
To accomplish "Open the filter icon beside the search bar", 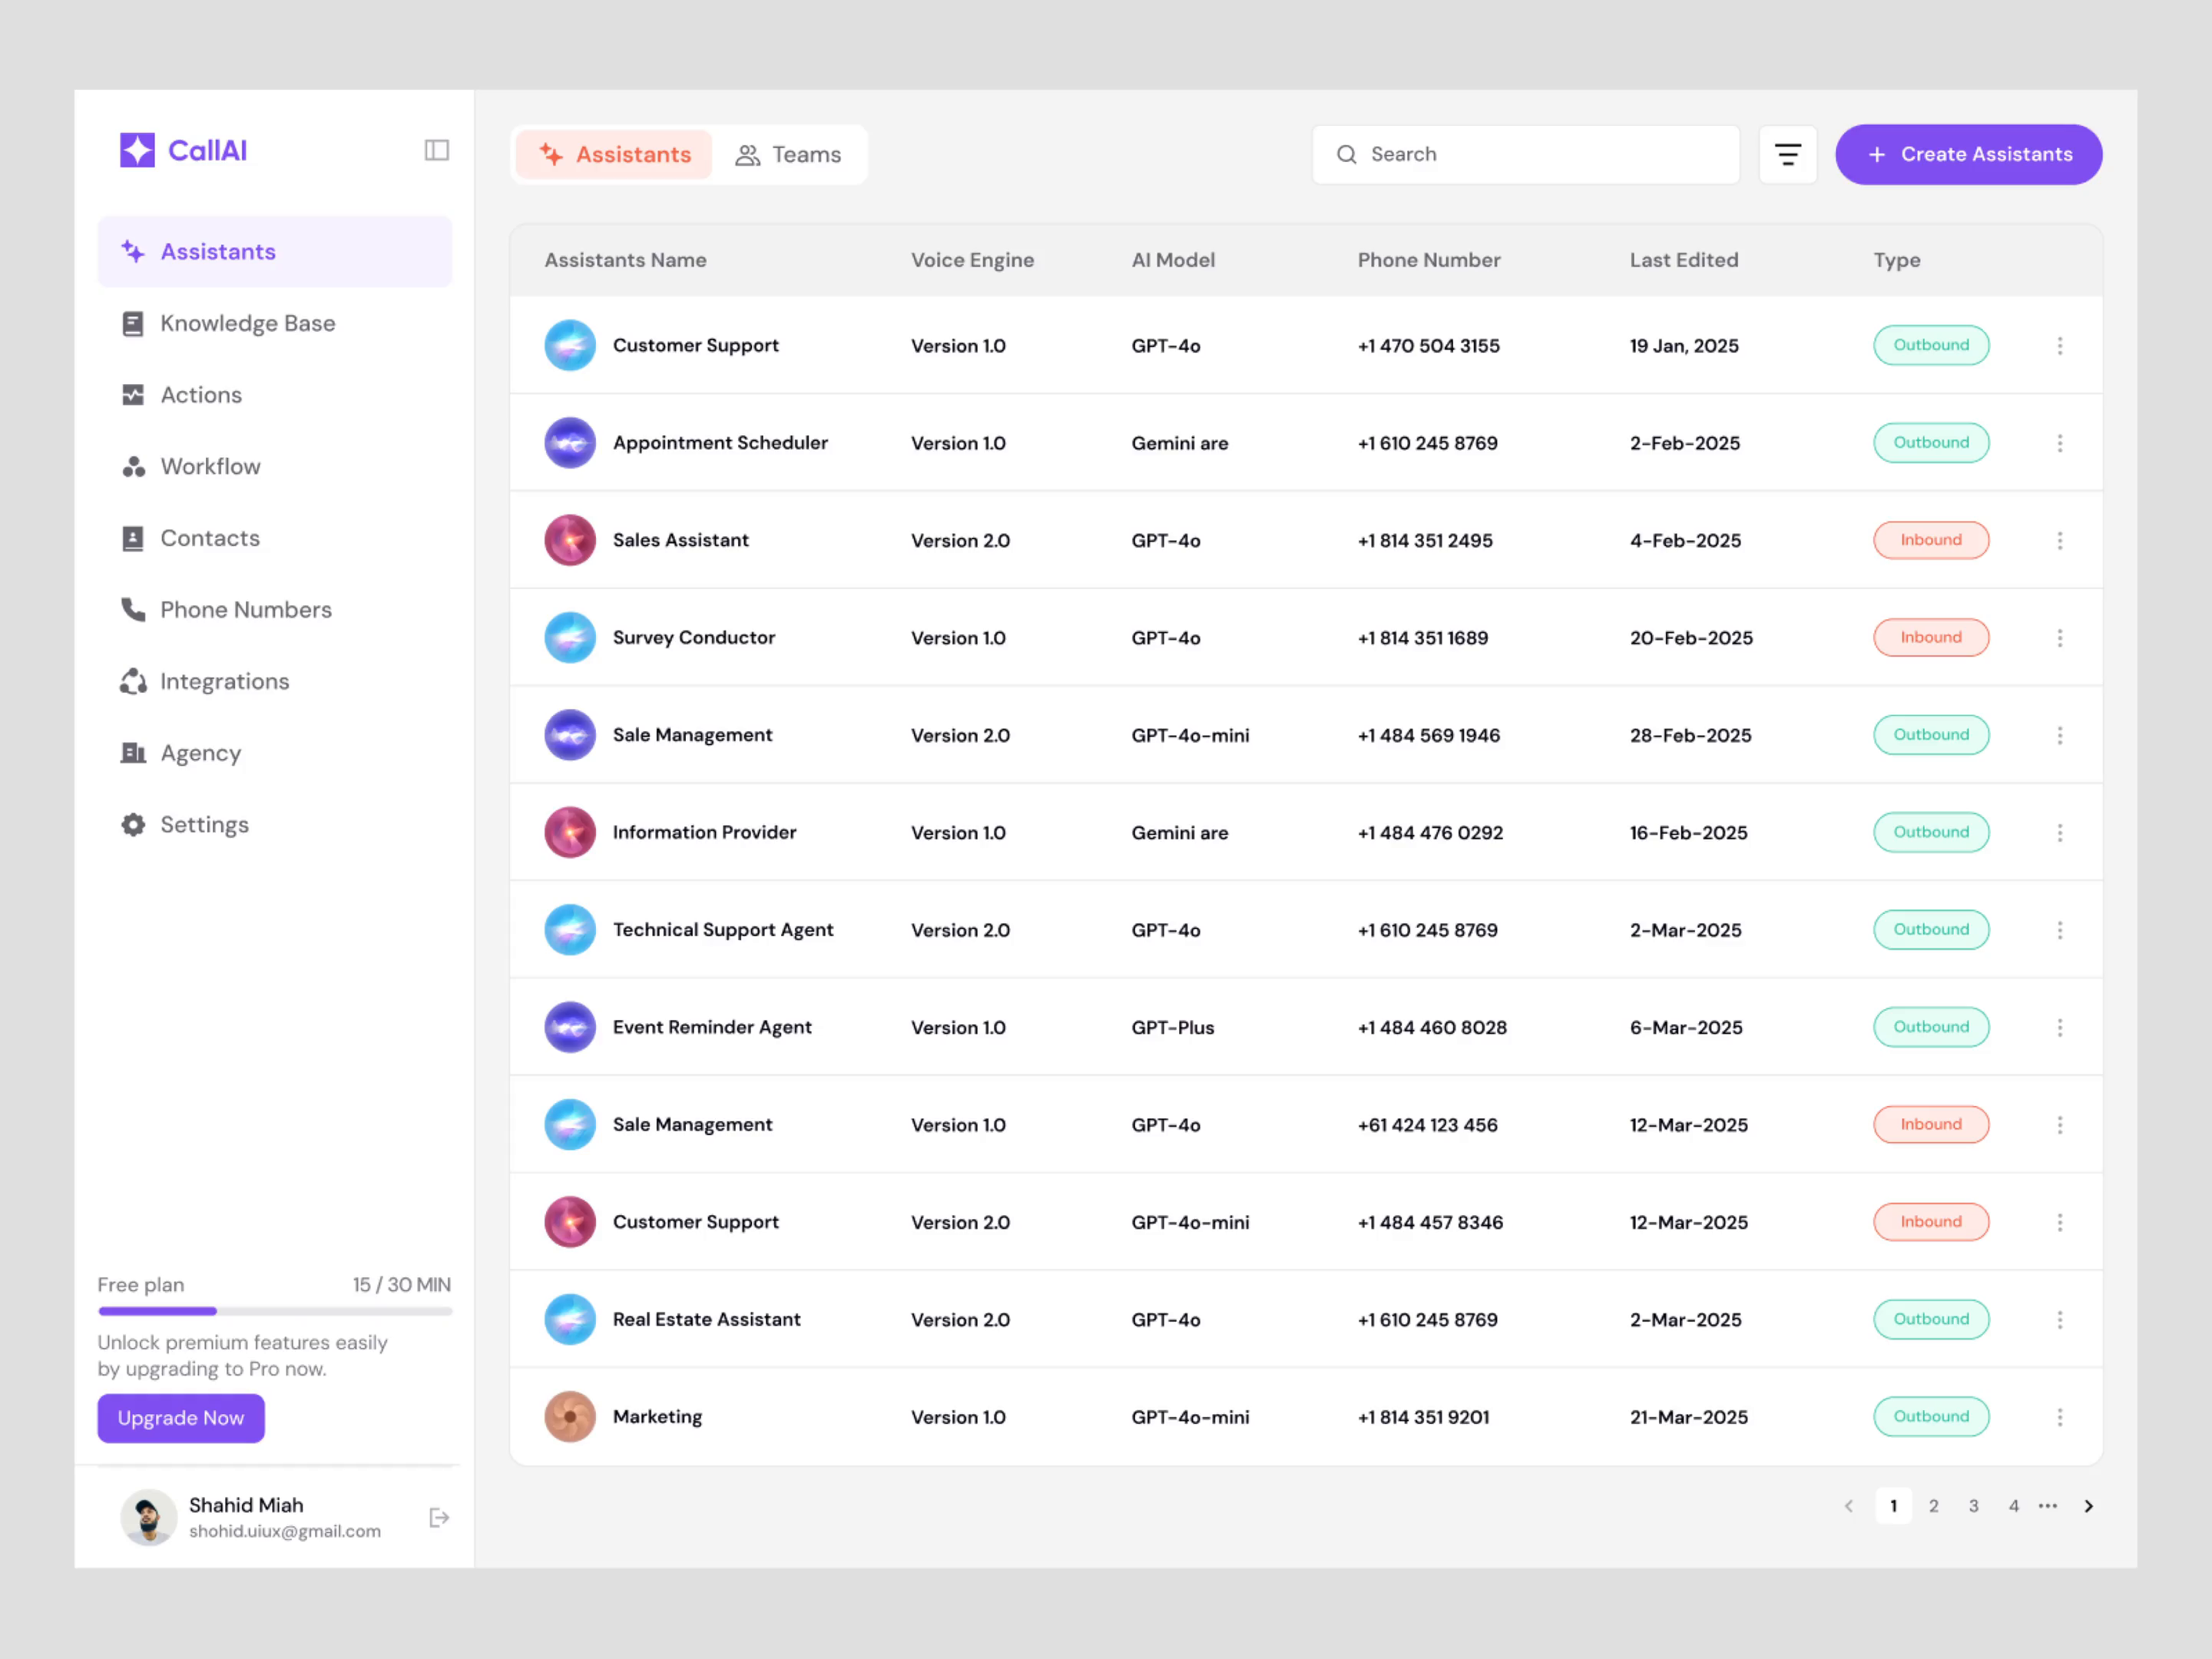I will (1788, 154).
